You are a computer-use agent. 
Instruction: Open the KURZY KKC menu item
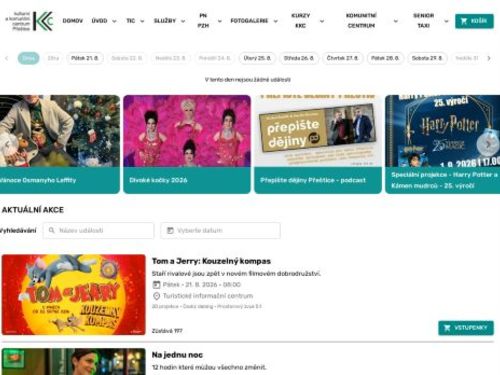[301, 21]
